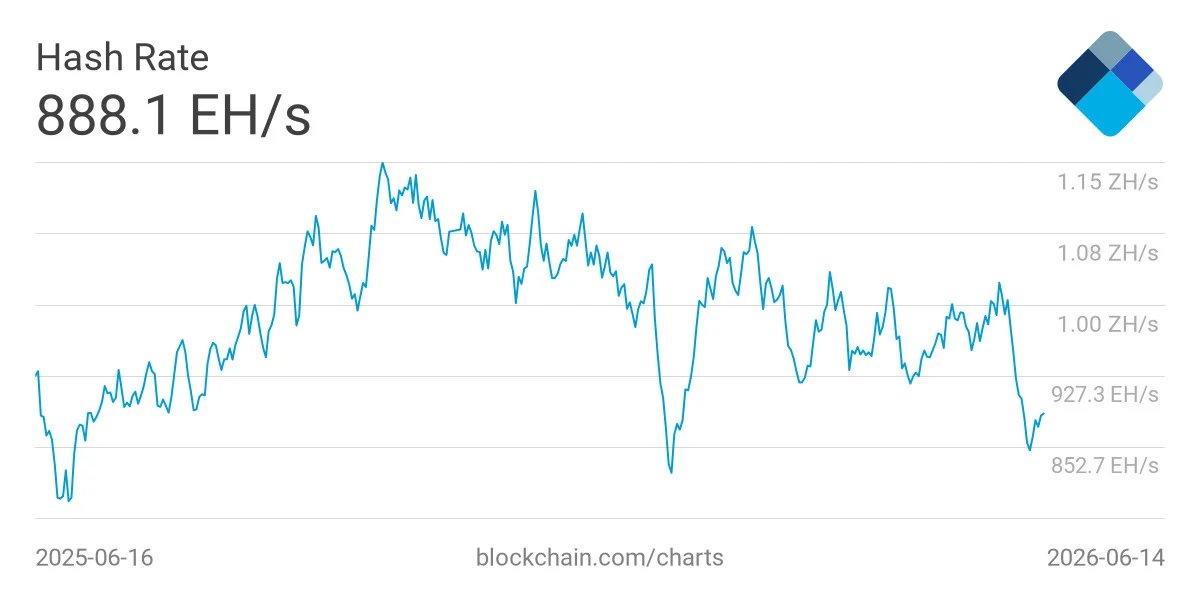Click the Blockchain.com diamond logo
This screenshot has width=1200, height=600.
(1110, 83)
